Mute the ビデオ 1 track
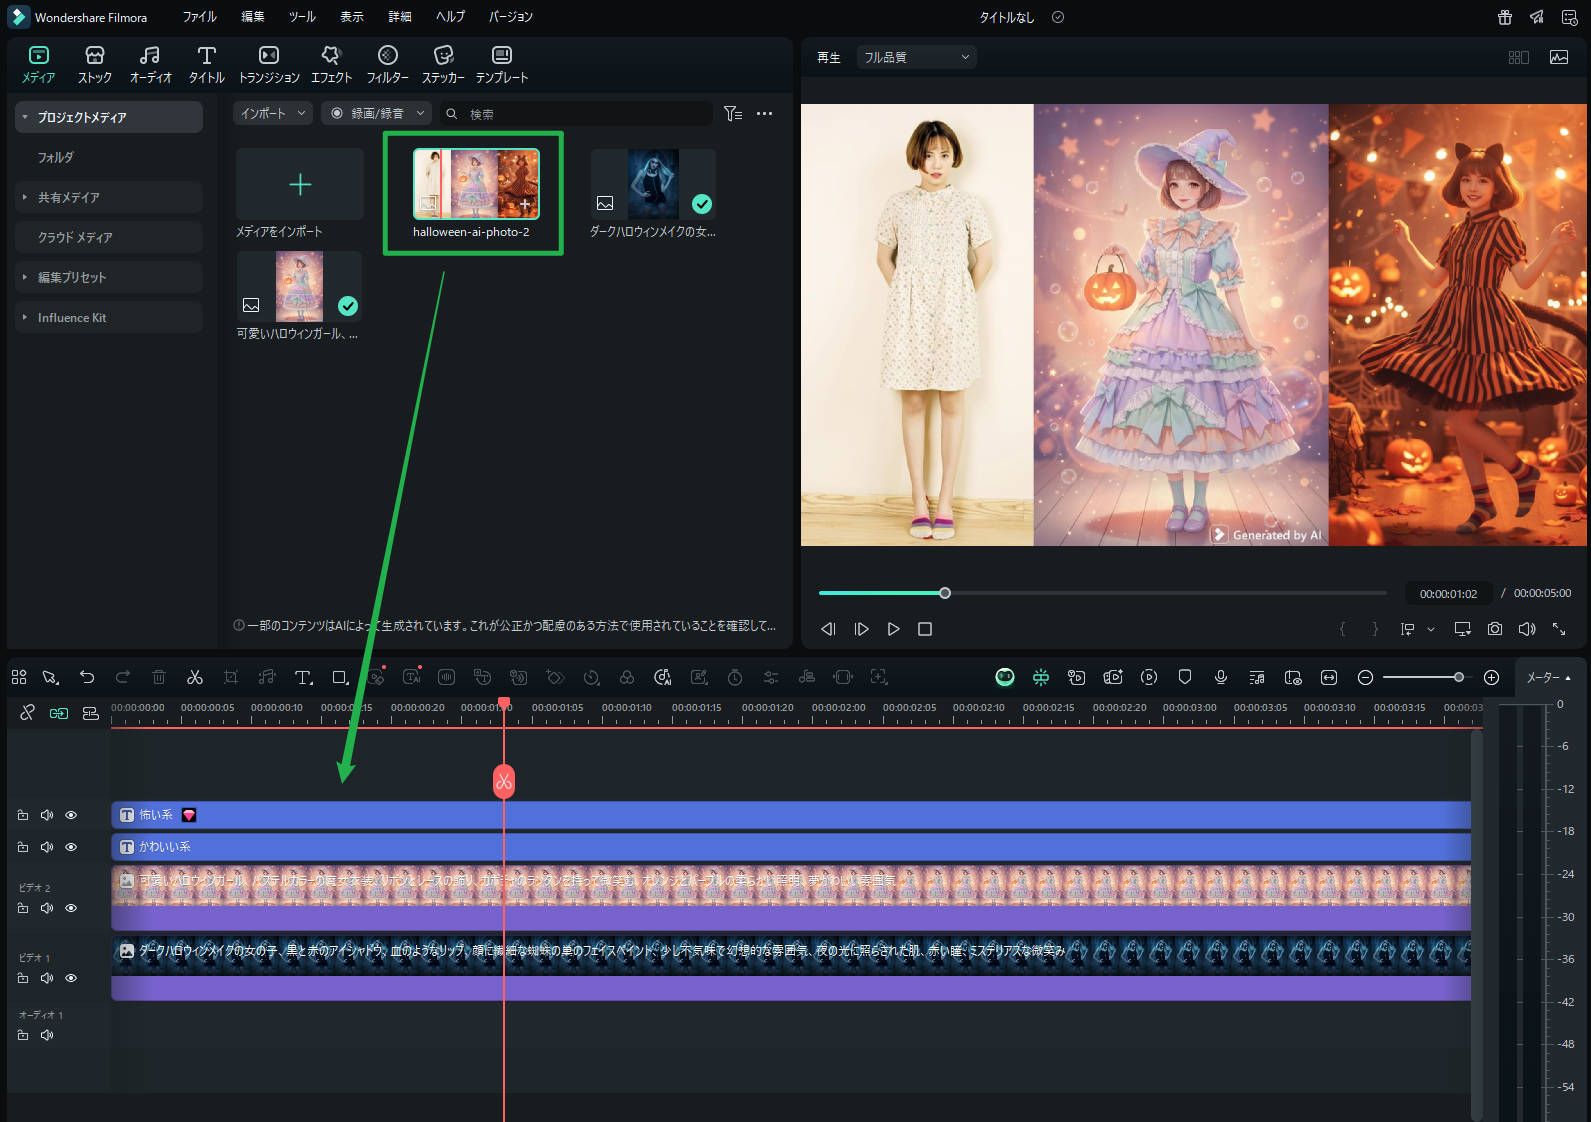This screenshot has height=1122, width=1591. 47,978
